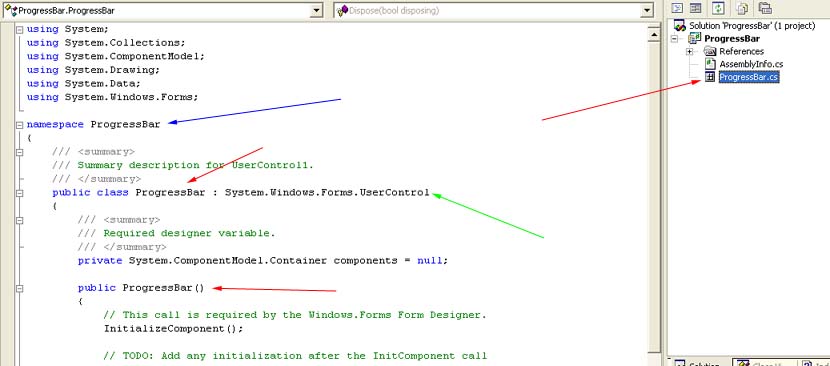Click the Show All Files icon
Image resolution: width=830 pixels, height=366 pixels.
point(743,8)
